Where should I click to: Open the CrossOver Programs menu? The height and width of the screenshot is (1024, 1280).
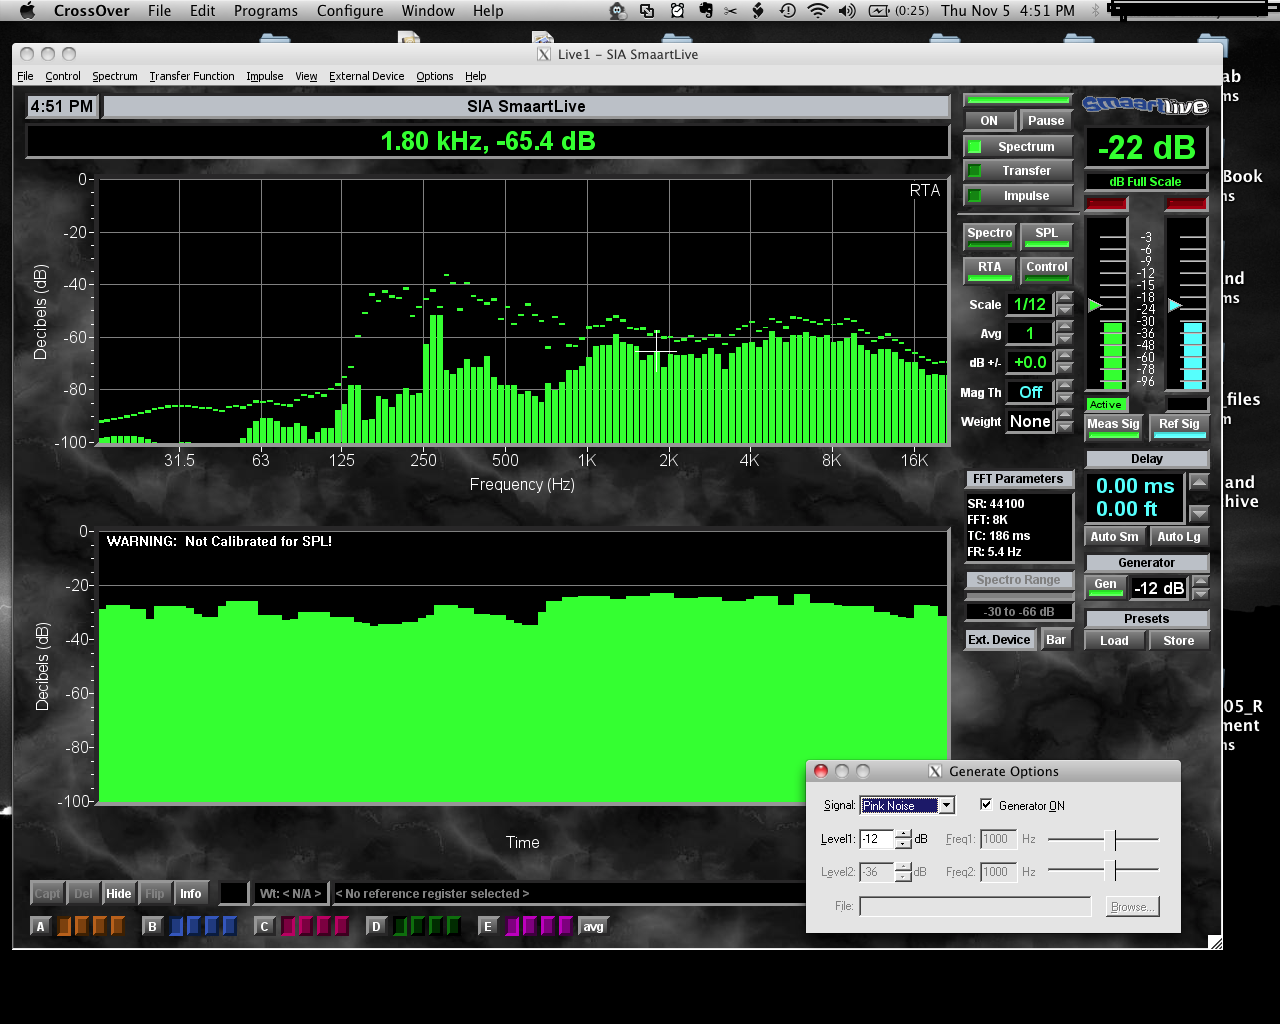(x=266, y=11)
